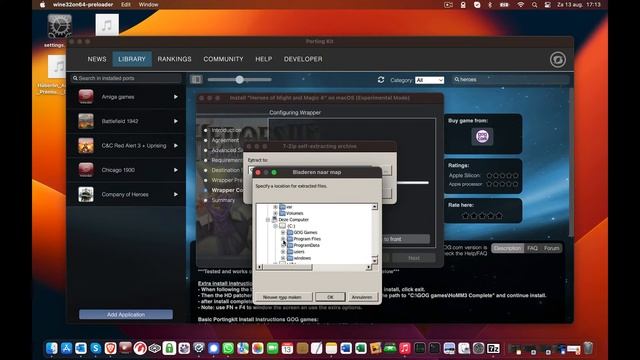Screen dimensions: 640x360
Task: Open the Window menu in the menu bar
Action: [148, 4]
